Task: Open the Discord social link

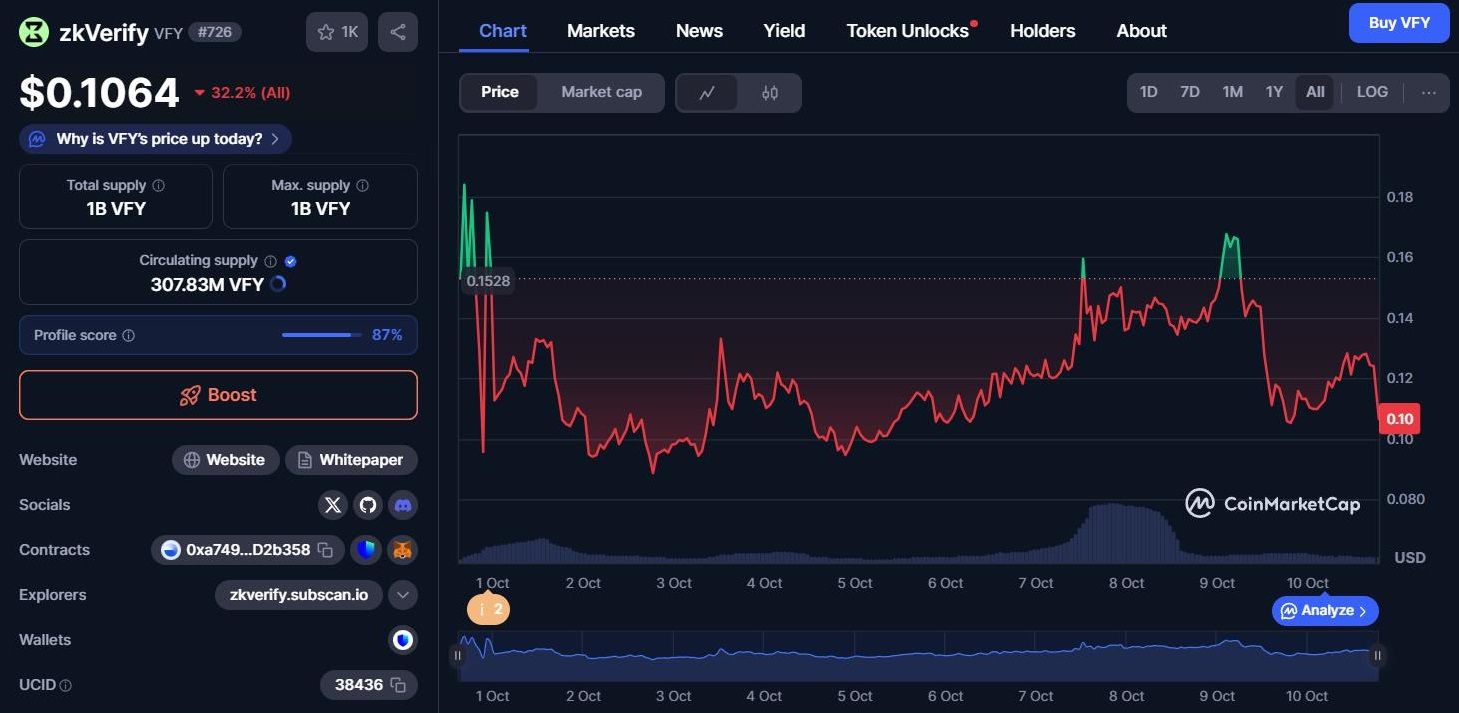Action: [403, 505]
